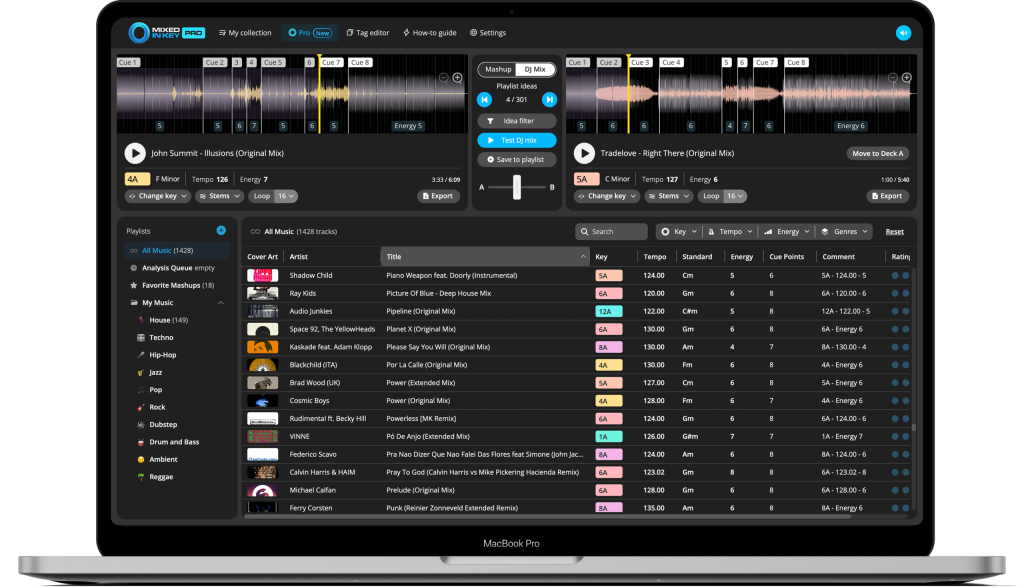Go back to previous playlist idea

(x=484, y=100)
